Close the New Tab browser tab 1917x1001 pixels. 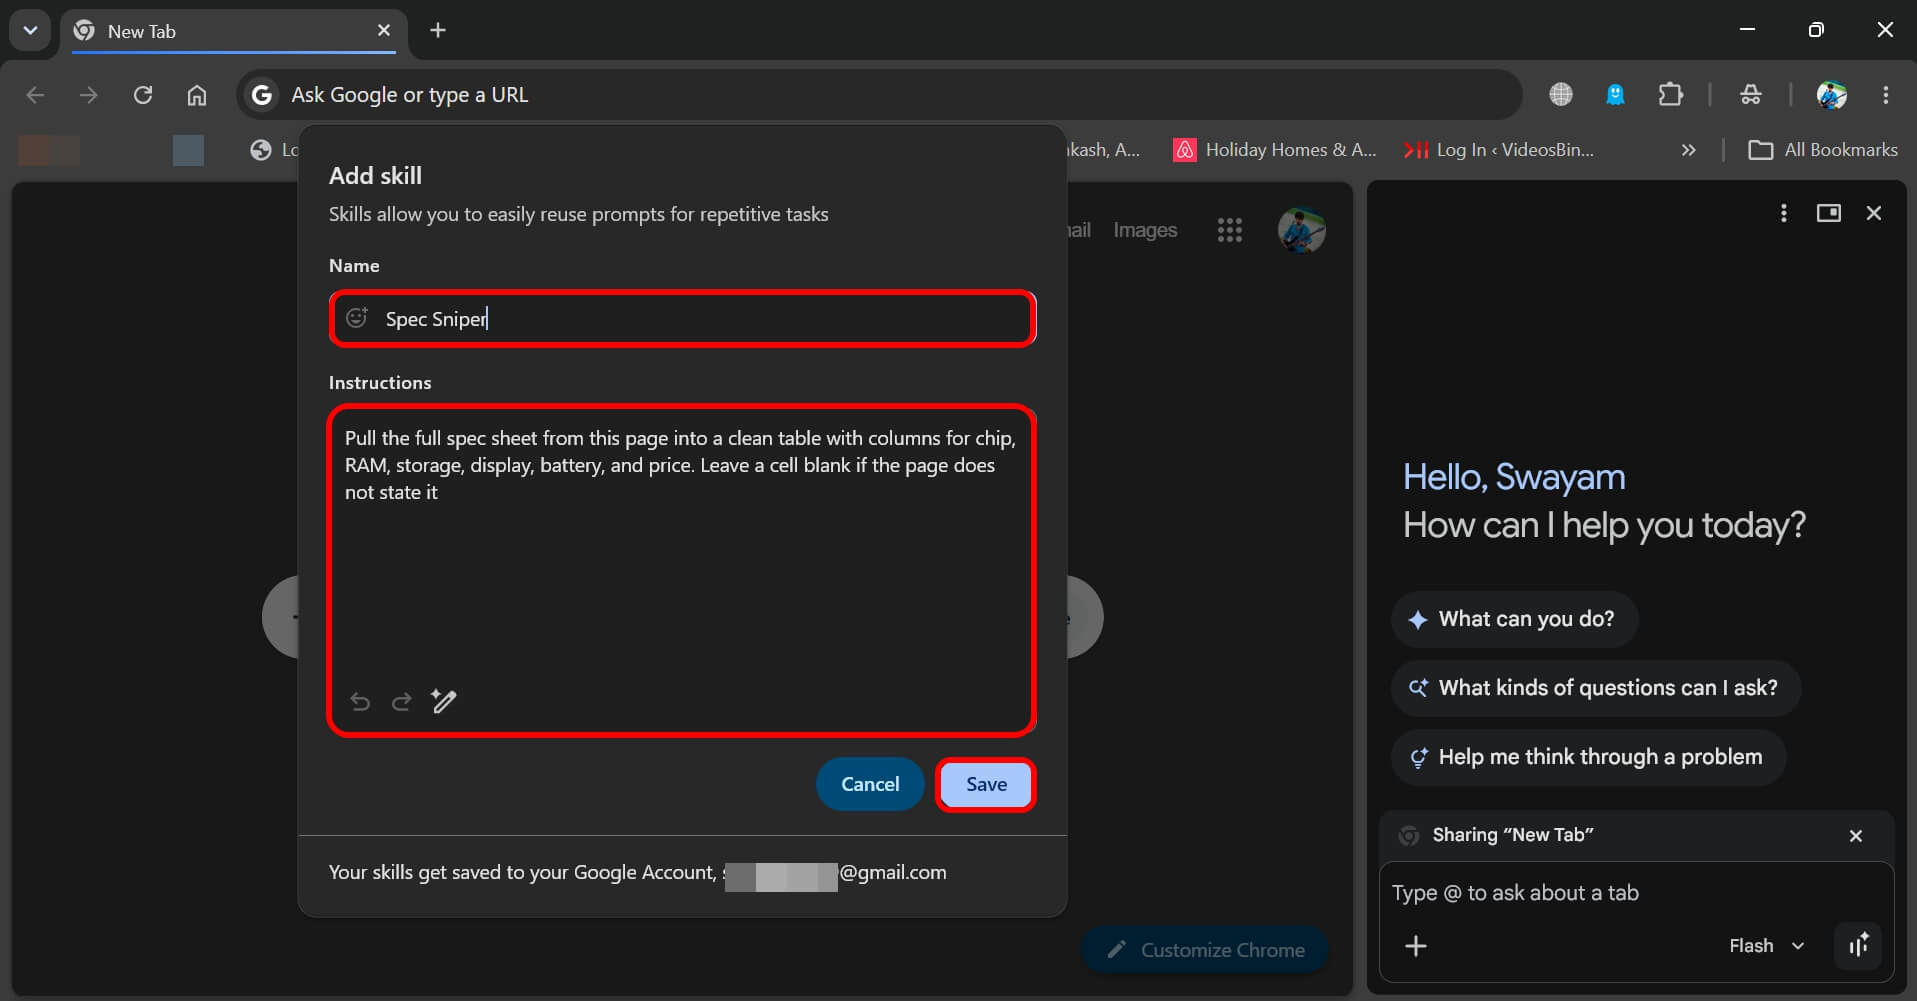pyautogui.click(x=383, y=31)
